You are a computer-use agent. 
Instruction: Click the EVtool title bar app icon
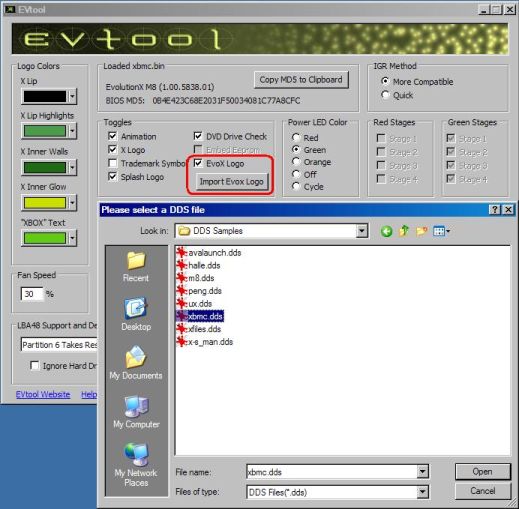[10, 10]
